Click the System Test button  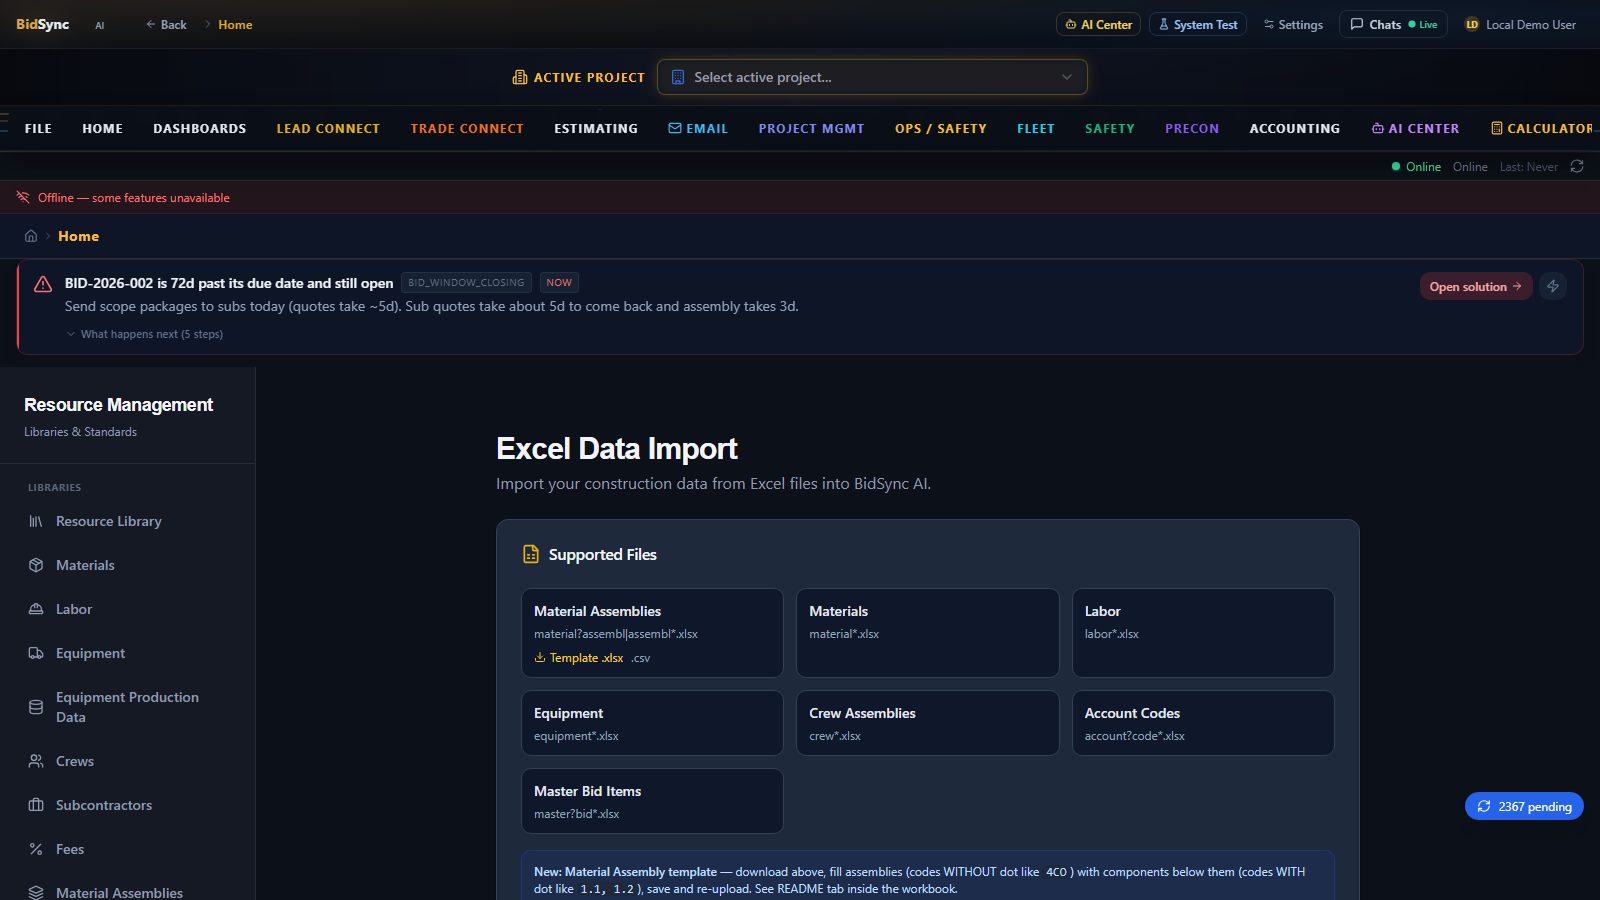tap(1198, 24)
